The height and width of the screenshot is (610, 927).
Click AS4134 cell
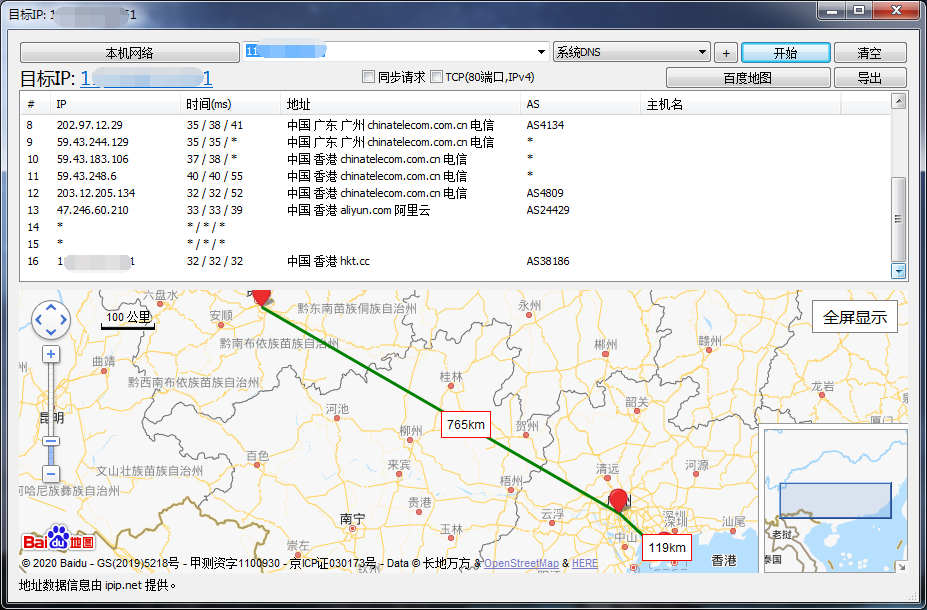tap(545, 125)
